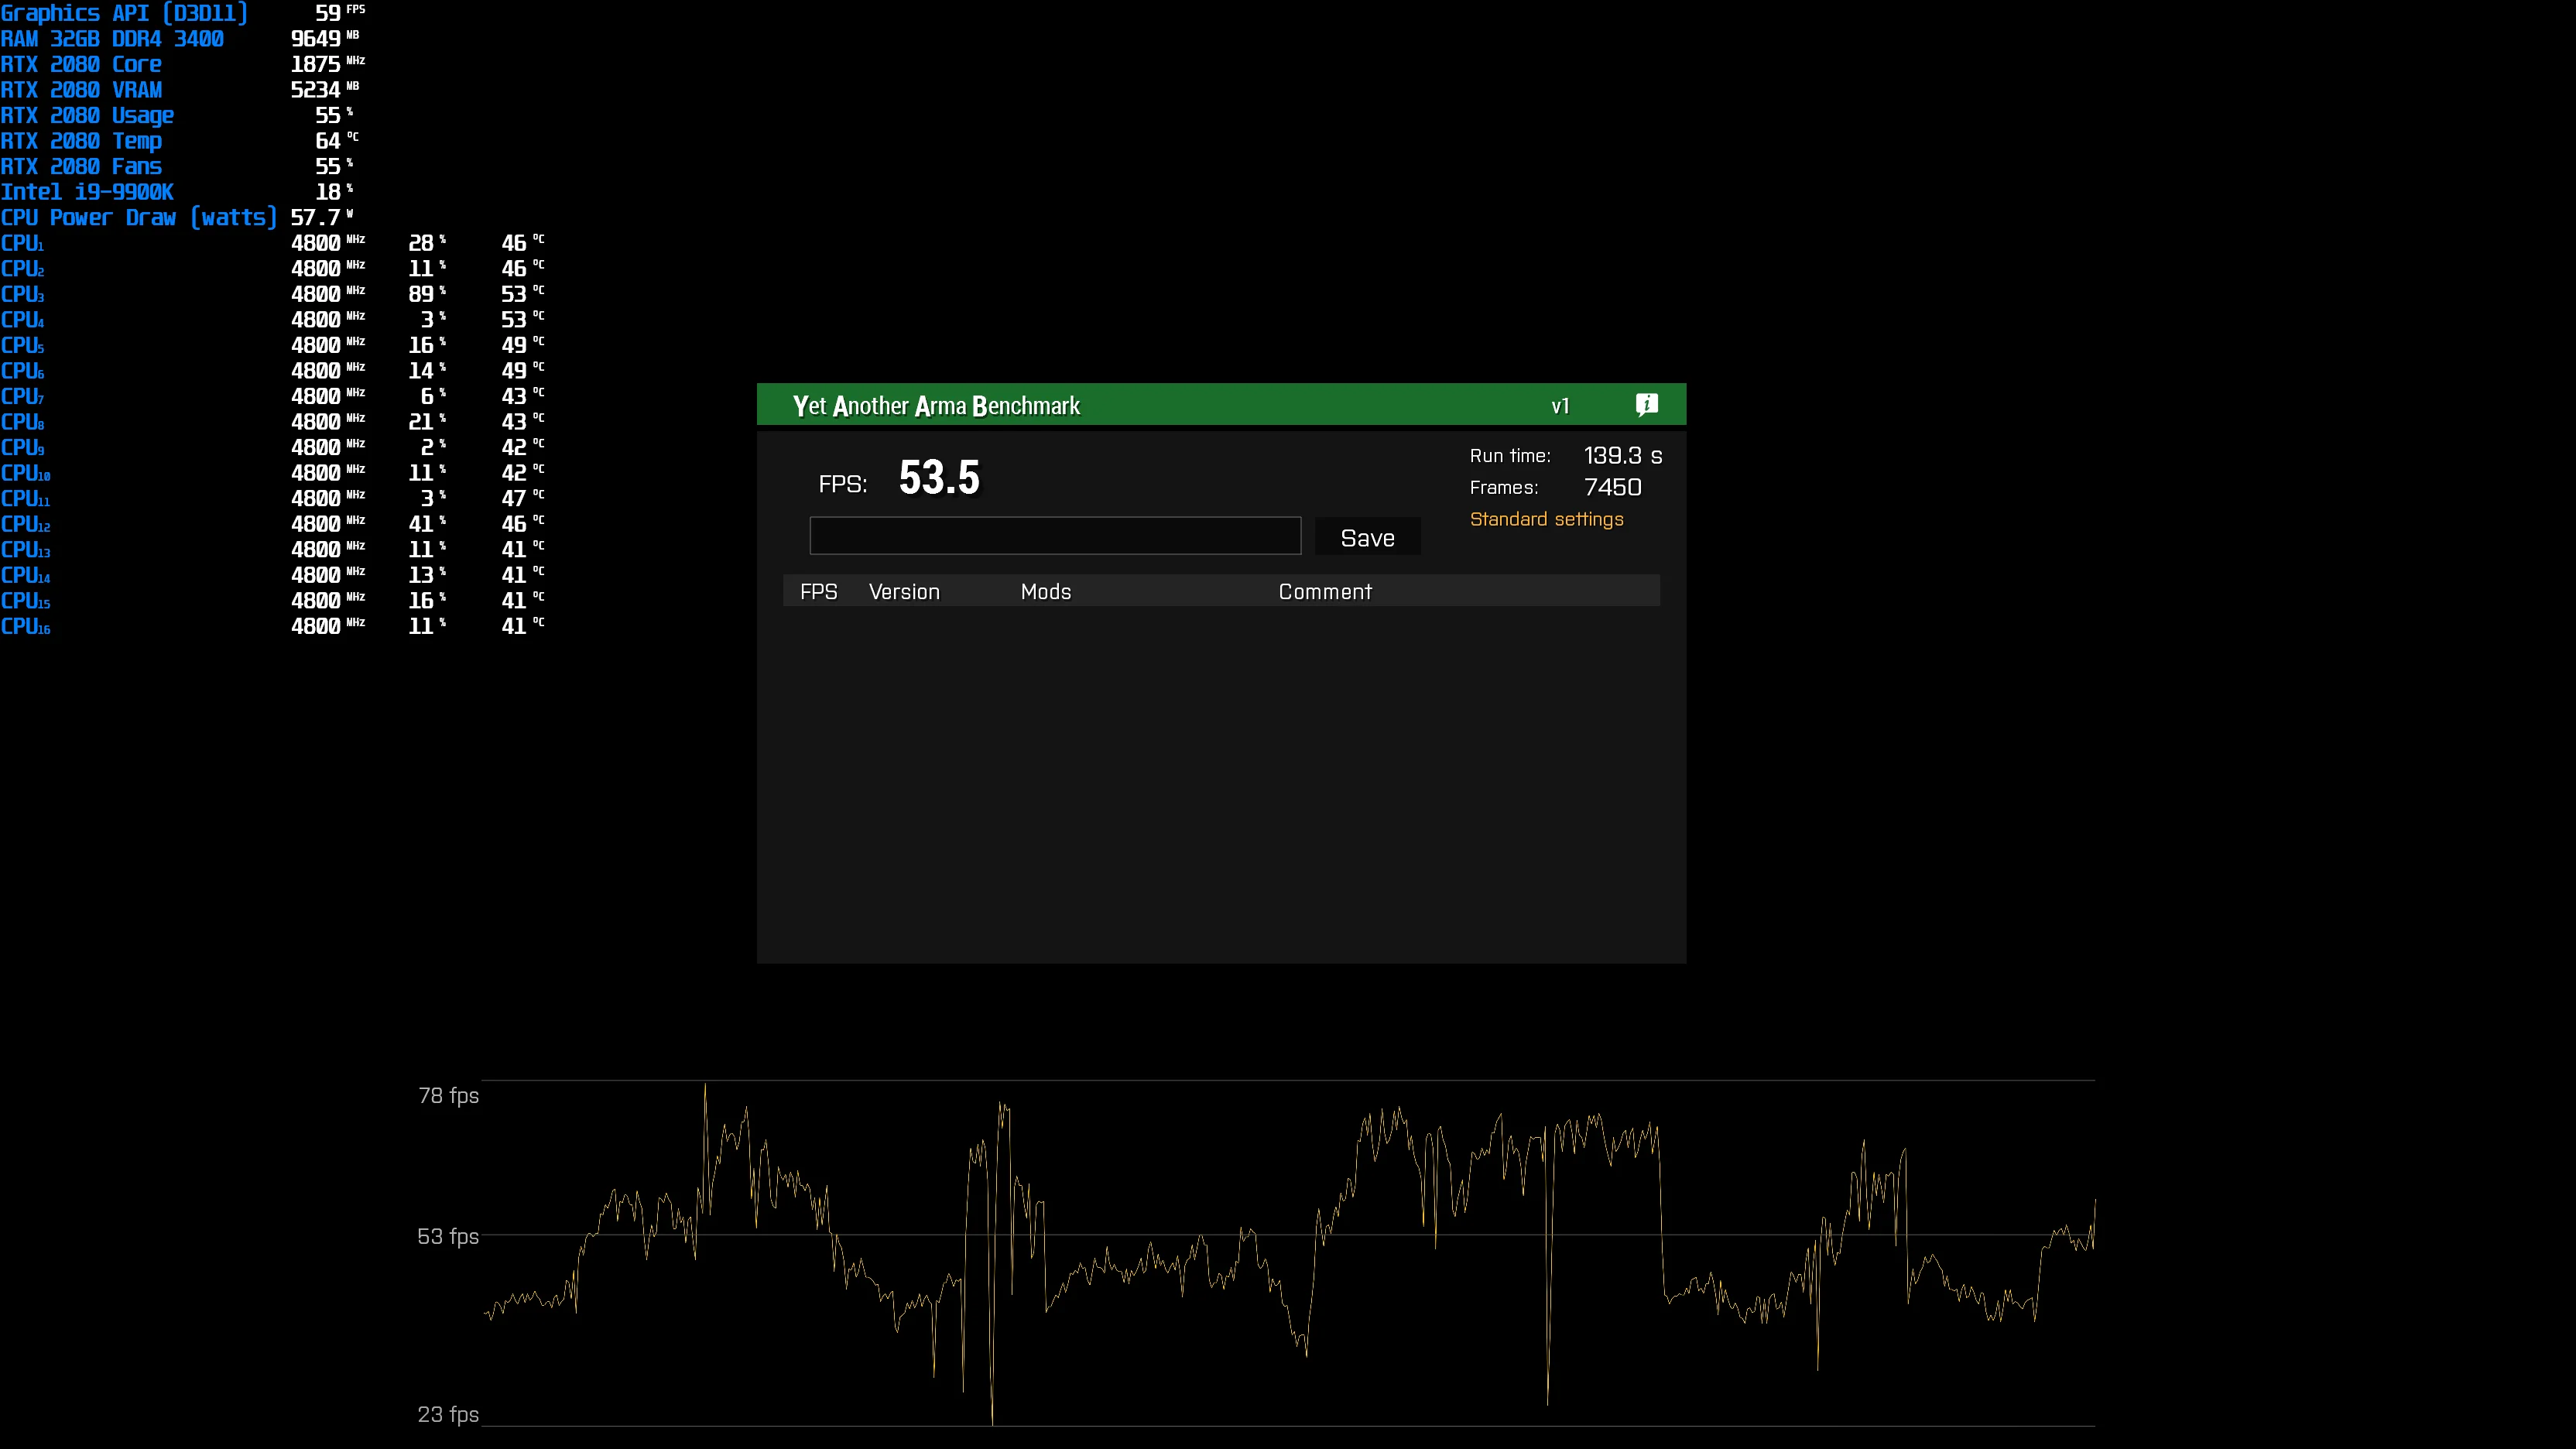Click the Comment column header
Image resolution: width=2576 pixels, height=1449 pixels.
1325,591
